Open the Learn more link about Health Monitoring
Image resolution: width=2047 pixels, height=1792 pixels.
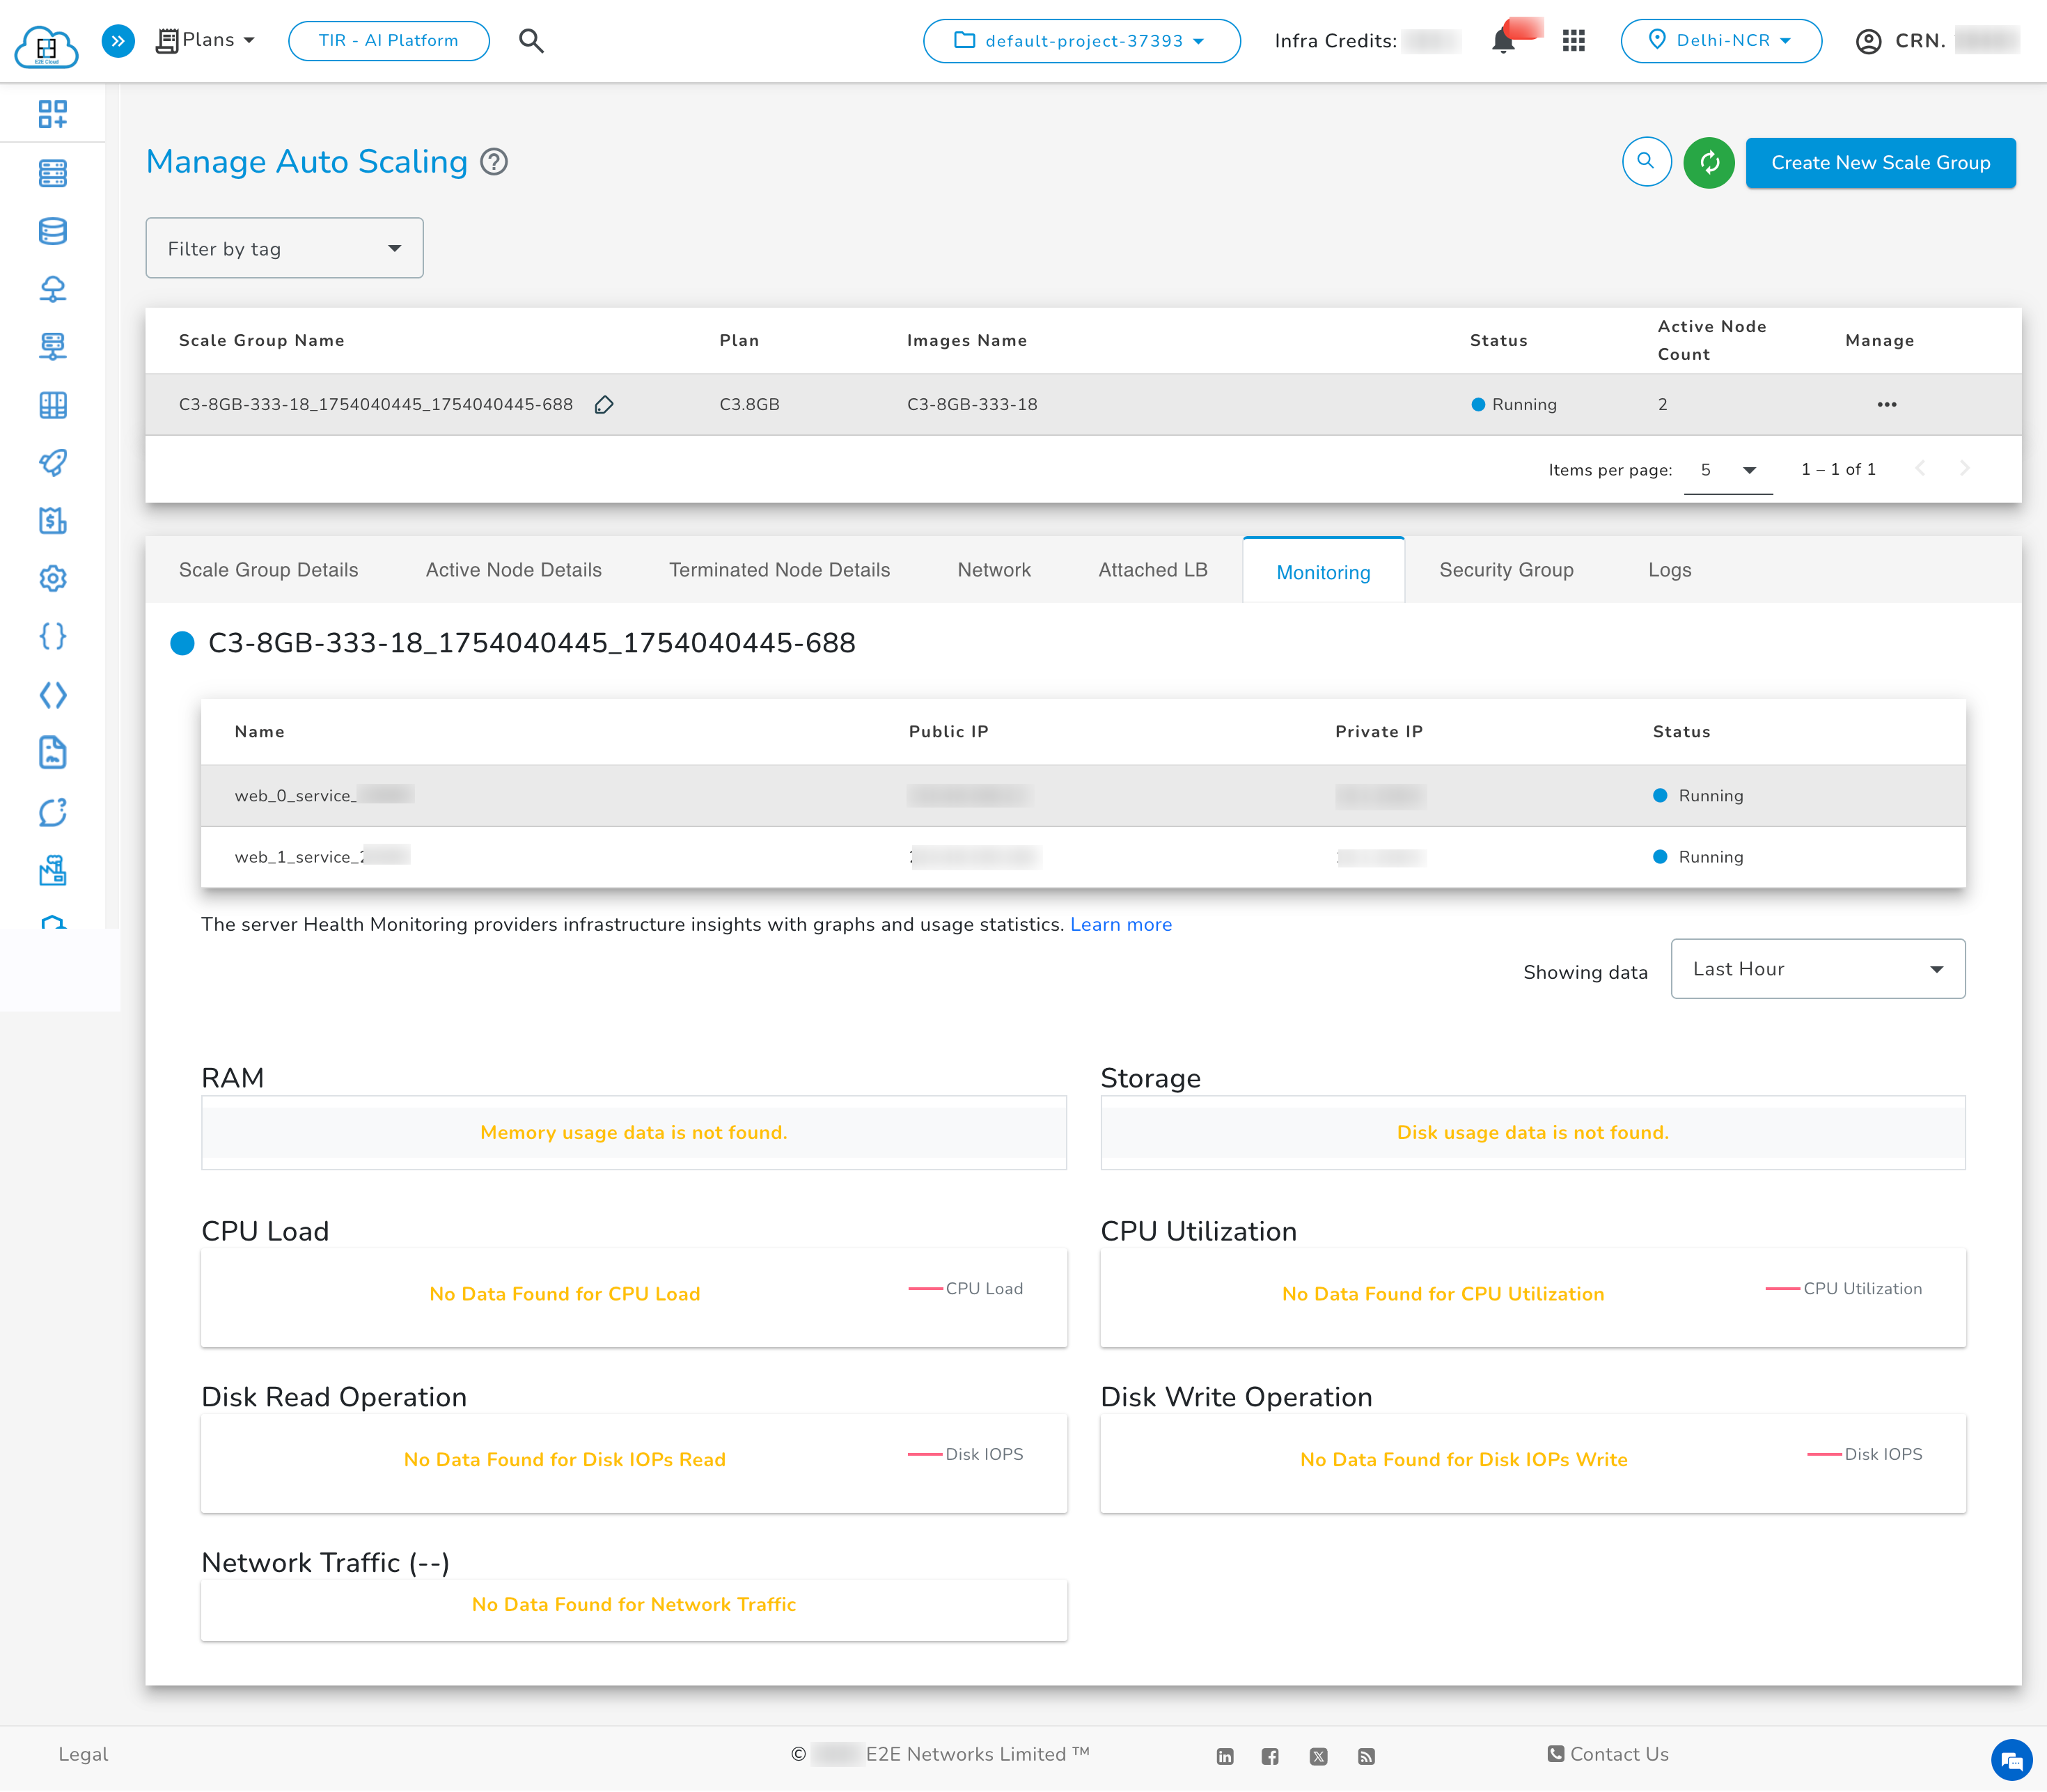[x=1120, y=924]
